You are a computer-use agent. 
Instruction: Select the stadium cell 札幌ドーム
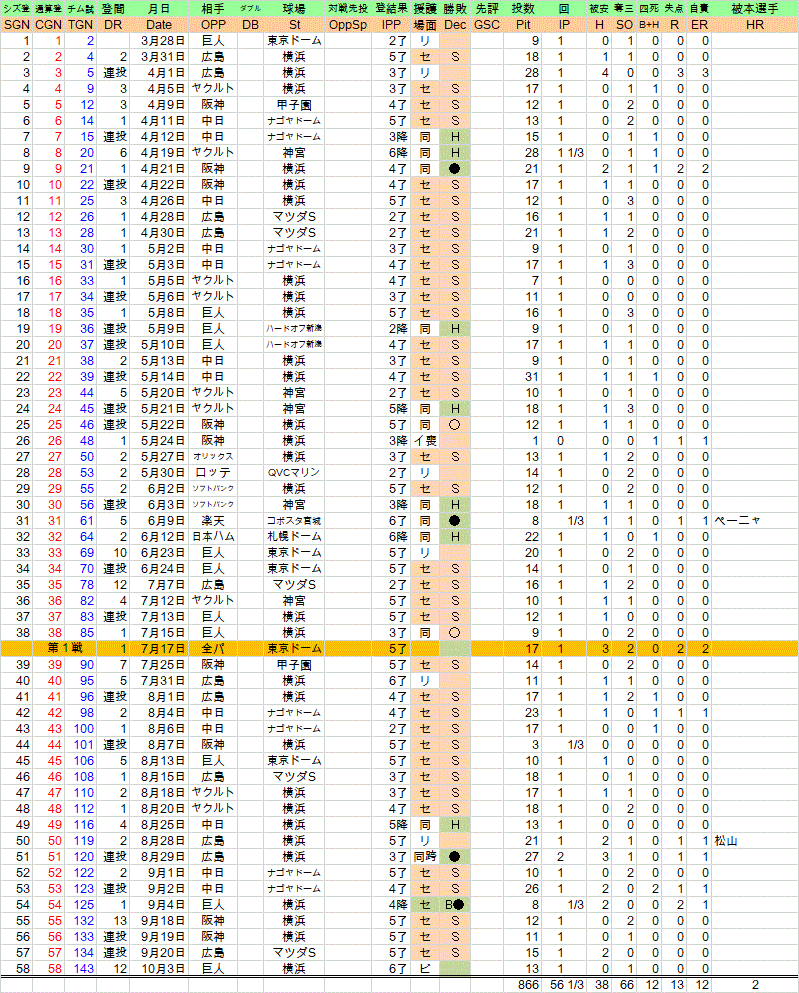294,536
